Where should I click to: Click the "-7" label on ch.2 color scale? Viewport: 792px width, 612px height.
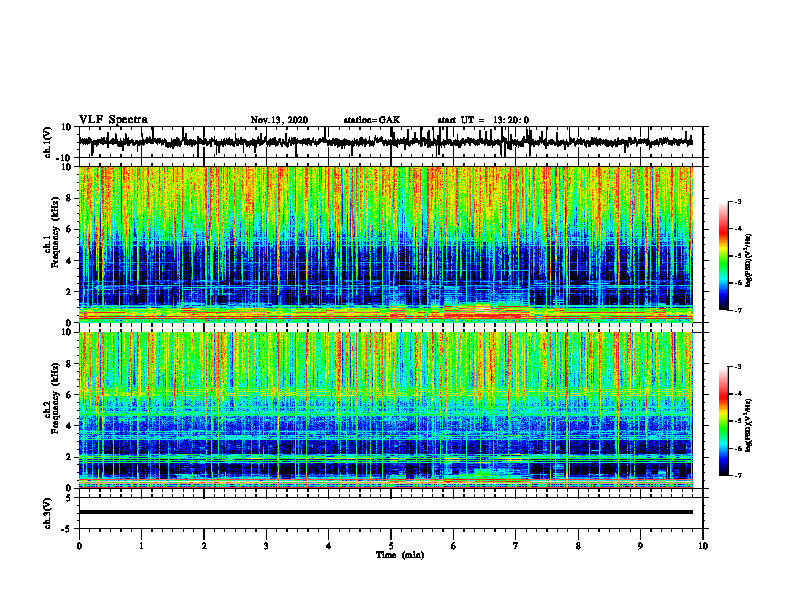(738, 476)
